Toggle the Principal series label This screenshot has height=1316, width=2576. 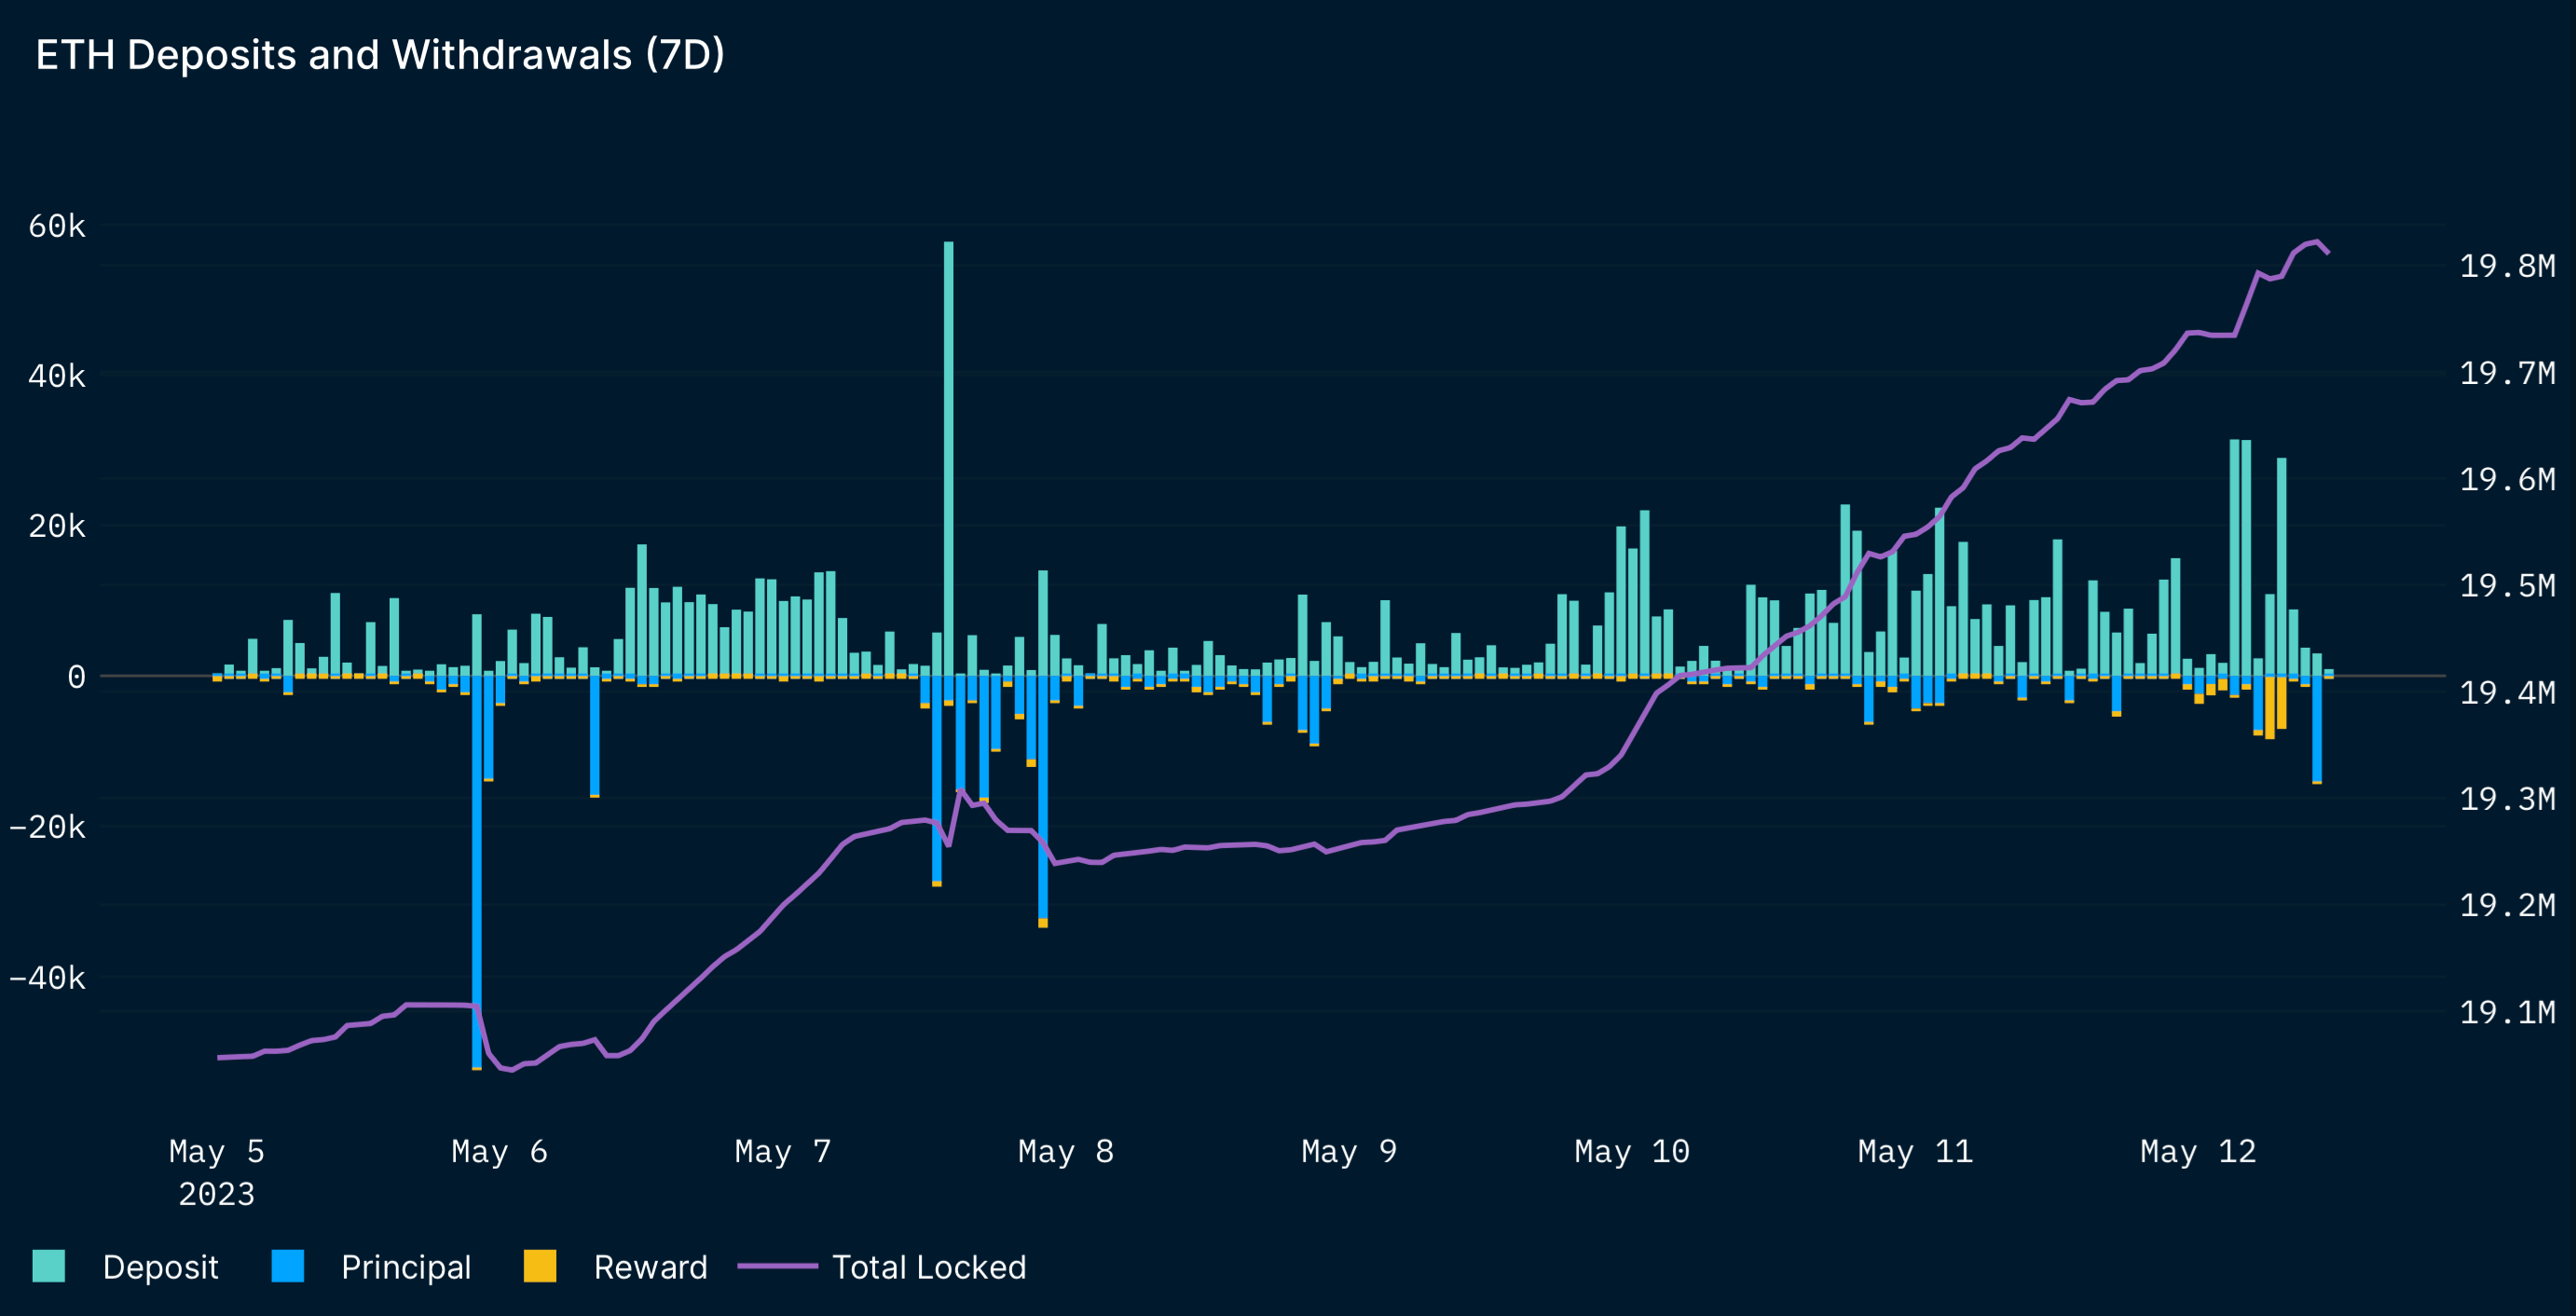coord(405,1267)
